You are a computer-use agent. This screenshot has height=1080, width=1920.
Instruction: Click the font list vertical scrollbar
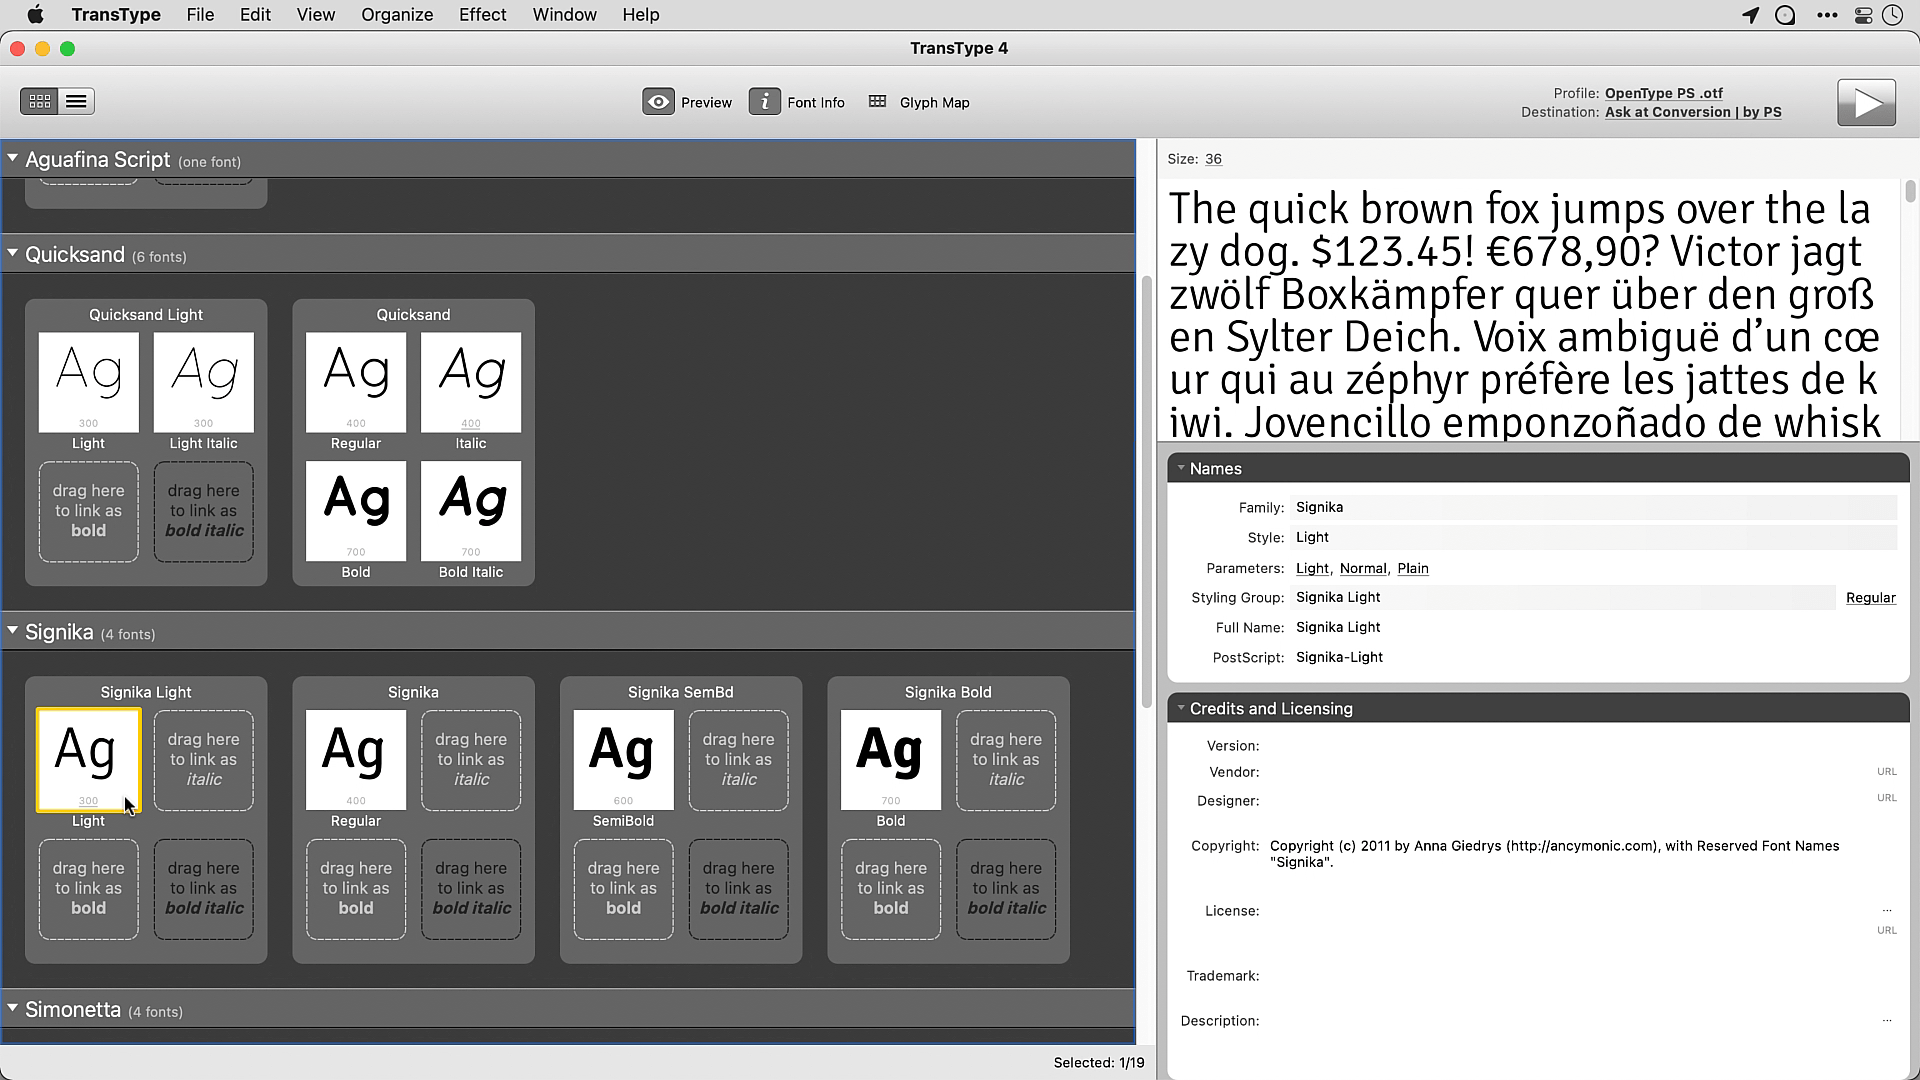(x=1146, y=490)
